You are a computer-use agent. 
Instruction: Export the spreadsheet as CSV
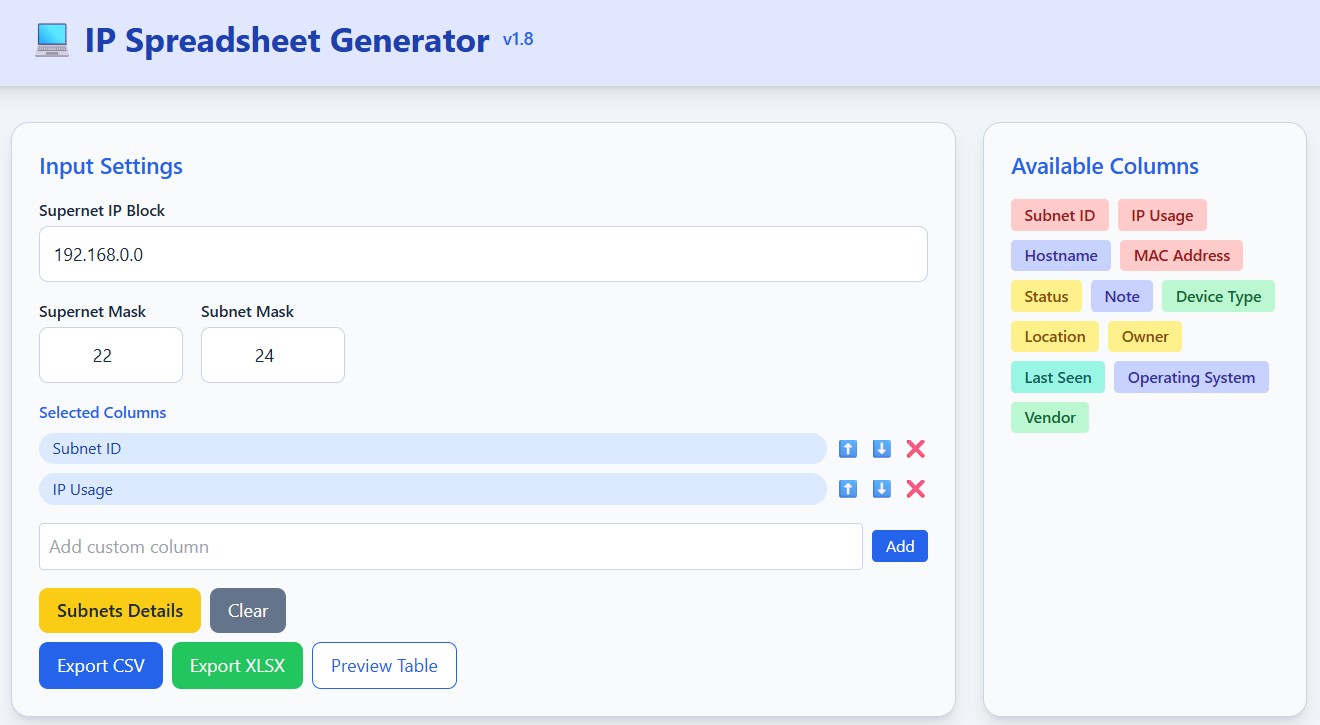coord(101,666)
